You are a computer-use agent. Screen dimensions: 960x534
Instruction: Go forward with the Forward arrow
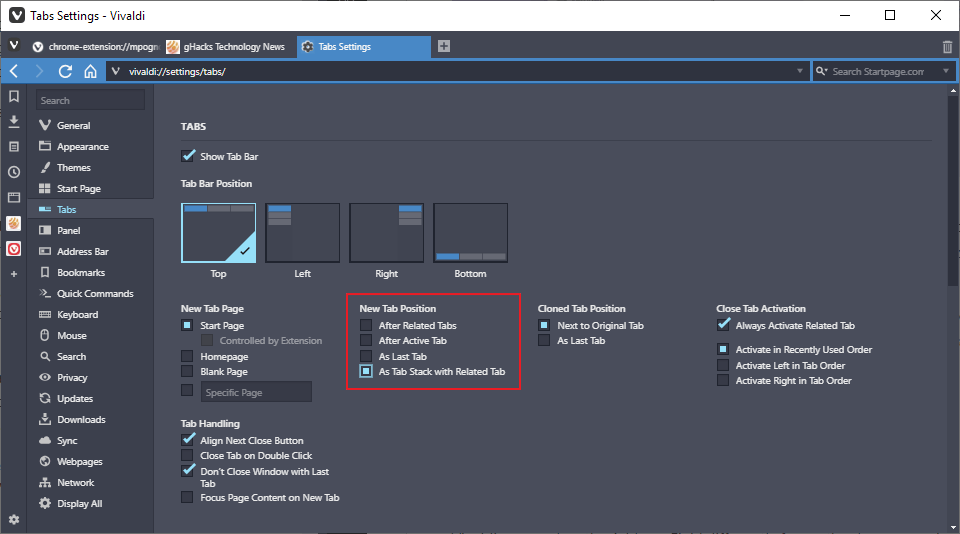click(x=39, y=72)
